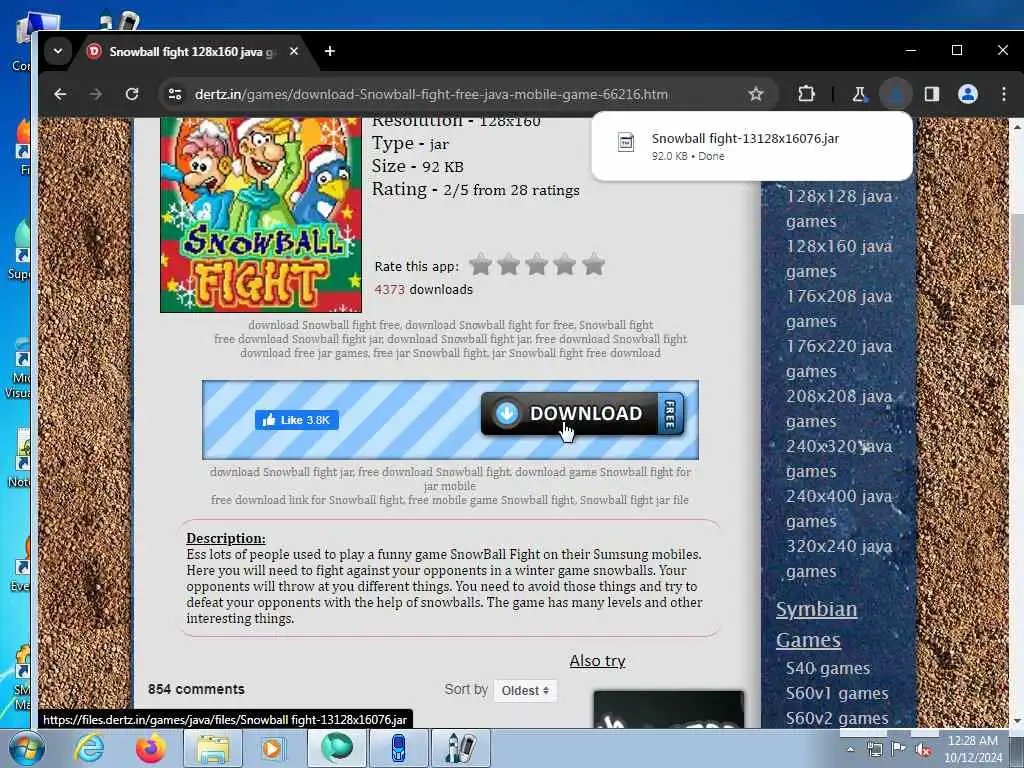This screenshot has height=768, width=1024.
Task: Close the Snowball fight tab
Action: (294, 51)
